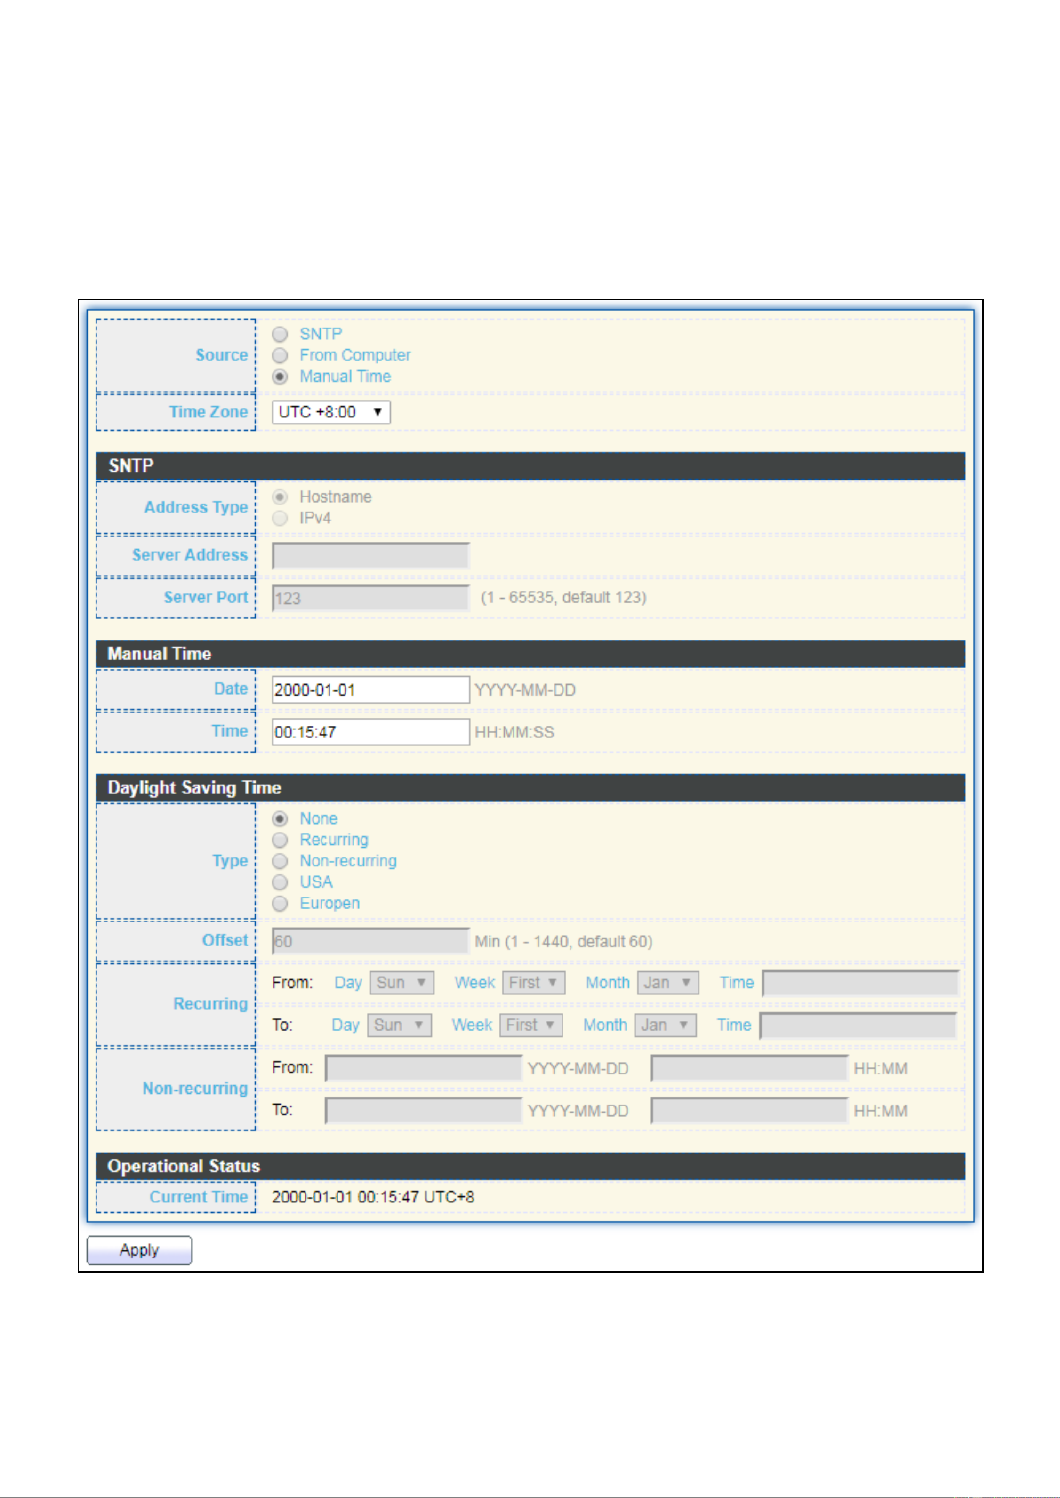The width and height of the screenshot is (1060, 1498).
Task: Open Recurring To Week dropdown
Action: point(531,1025)
